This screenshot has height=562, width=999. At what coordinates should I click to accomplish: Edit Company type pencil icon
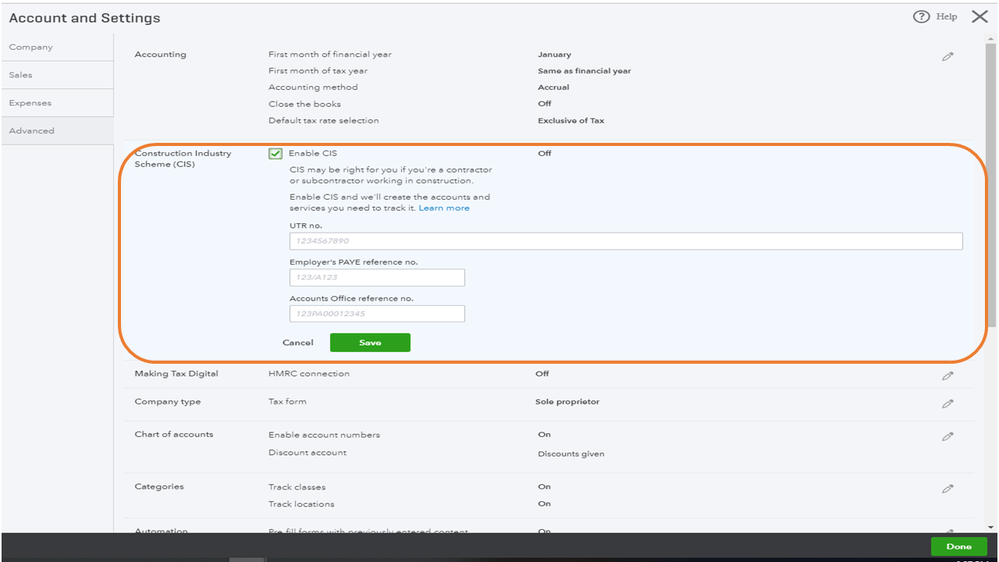coord(947,404)
